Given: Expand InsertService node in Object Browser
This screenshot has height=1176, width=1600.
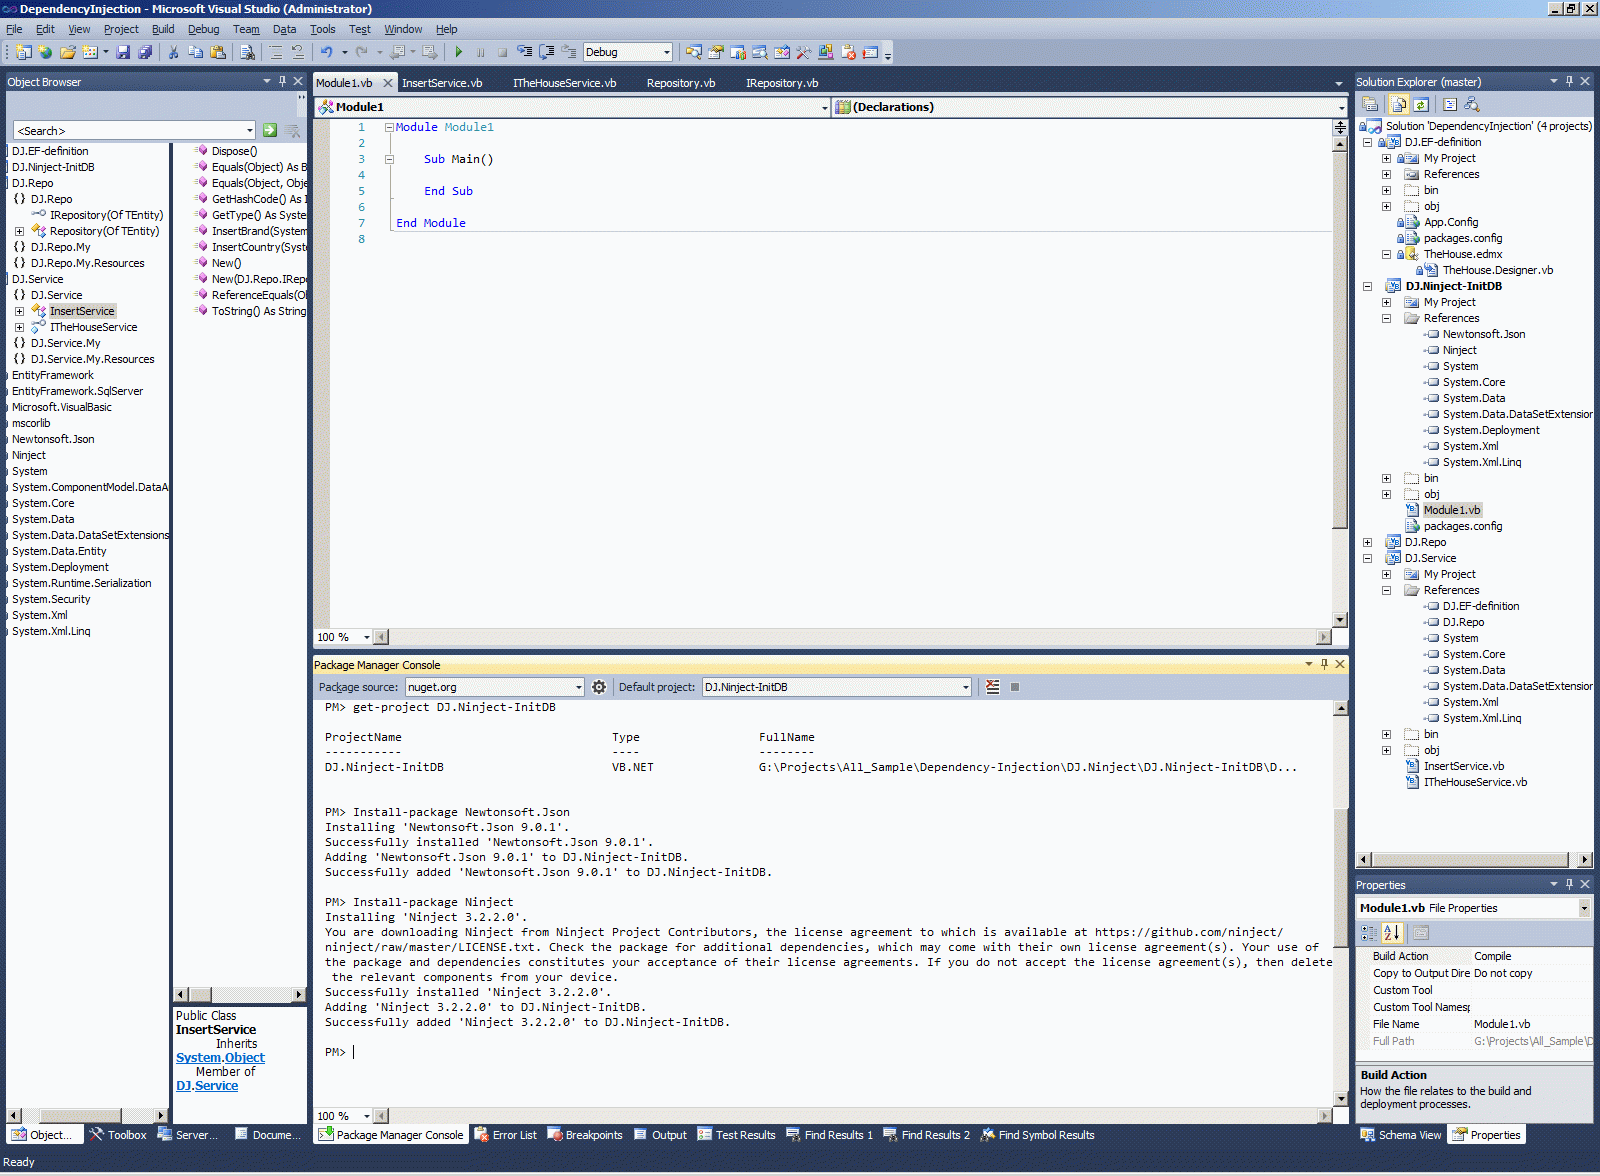Looking at the screenshot, I should click(x=19, y=311).
